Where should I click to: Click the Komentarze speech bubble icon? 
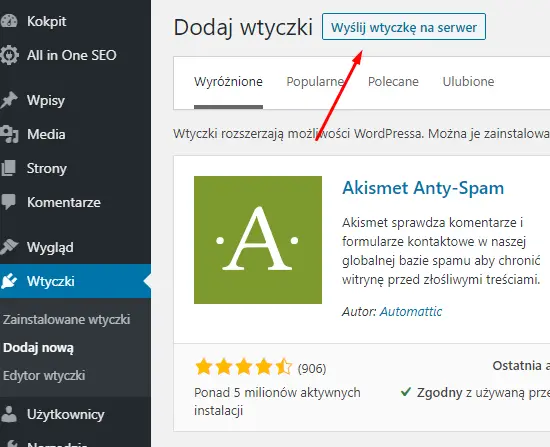pyautogui.click(x=8, y=202)
